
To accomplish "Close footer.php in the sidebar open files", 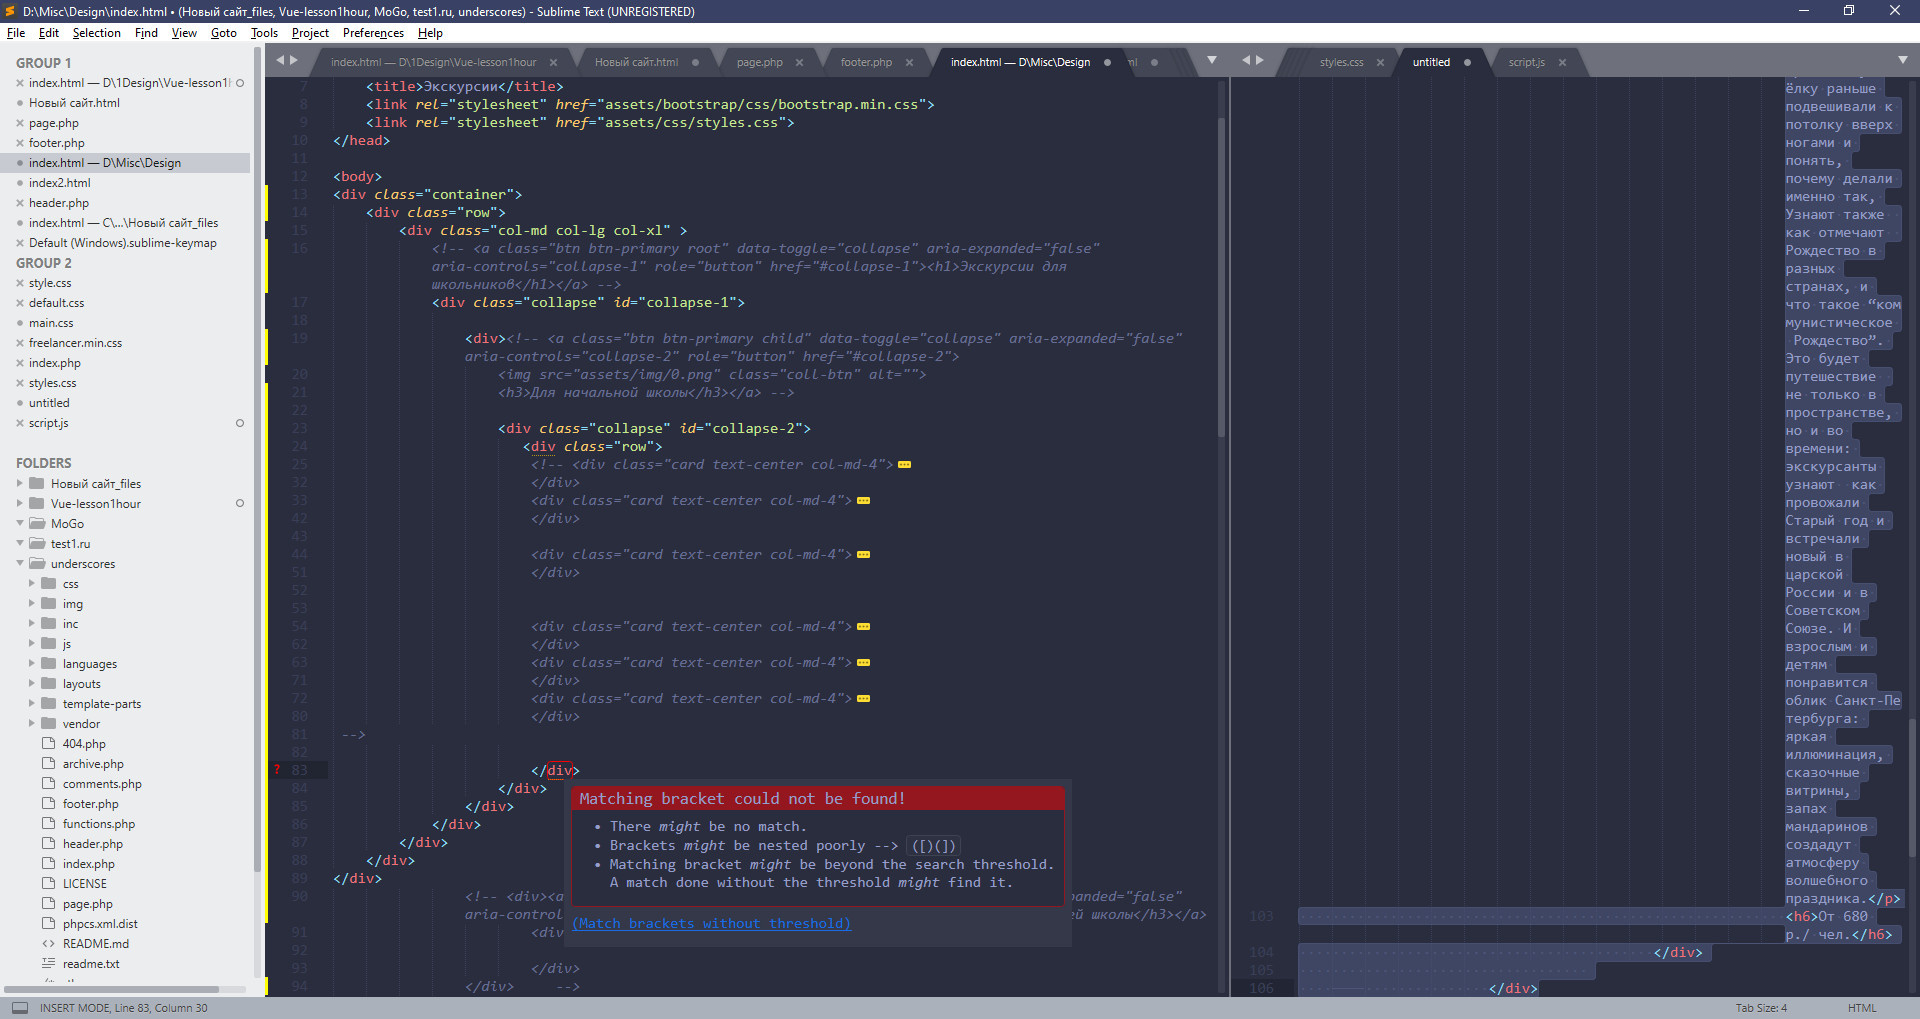I will [x=19, y=143].
